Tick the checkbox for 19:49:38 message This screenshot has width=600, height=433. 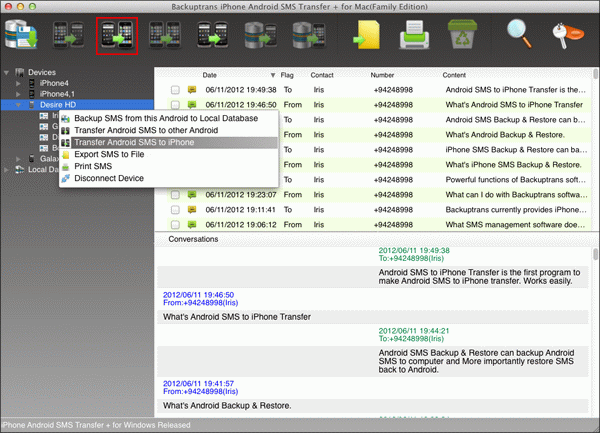175,90
